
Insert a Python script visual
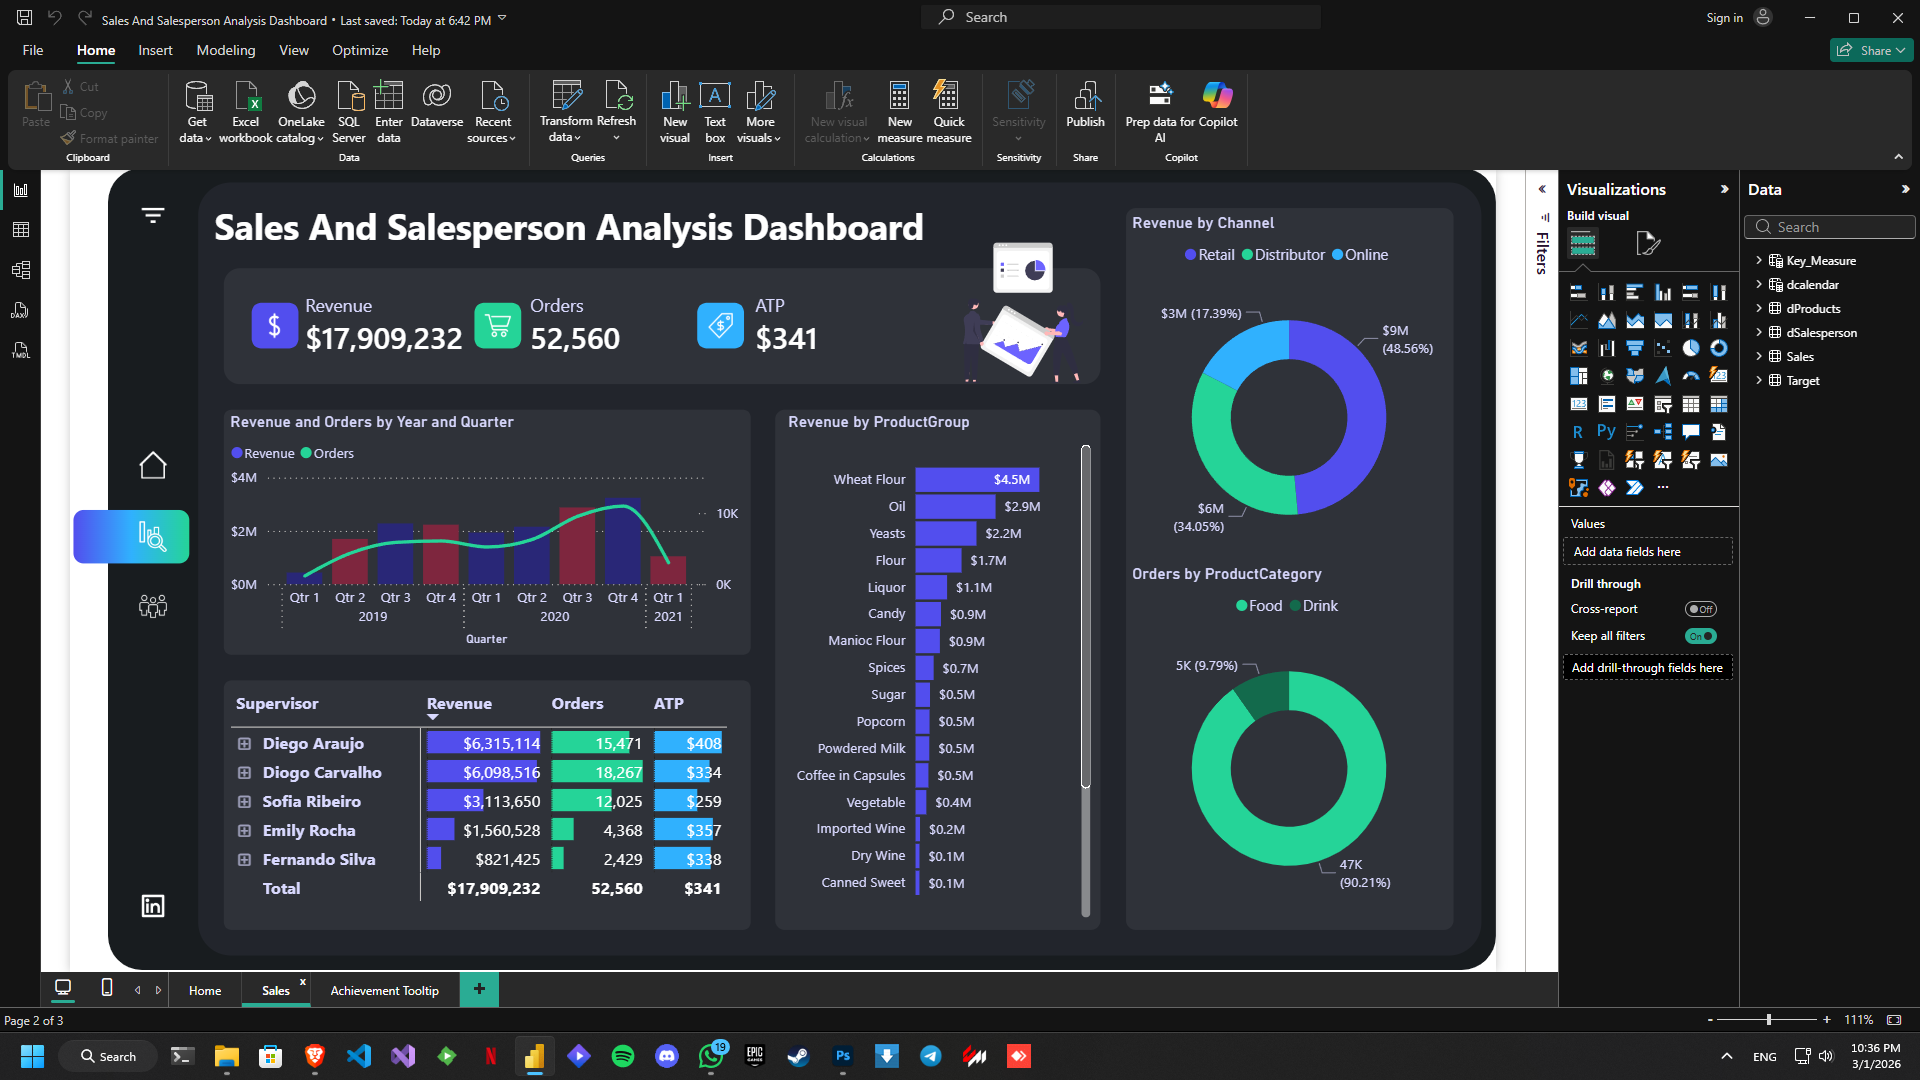1607,431
